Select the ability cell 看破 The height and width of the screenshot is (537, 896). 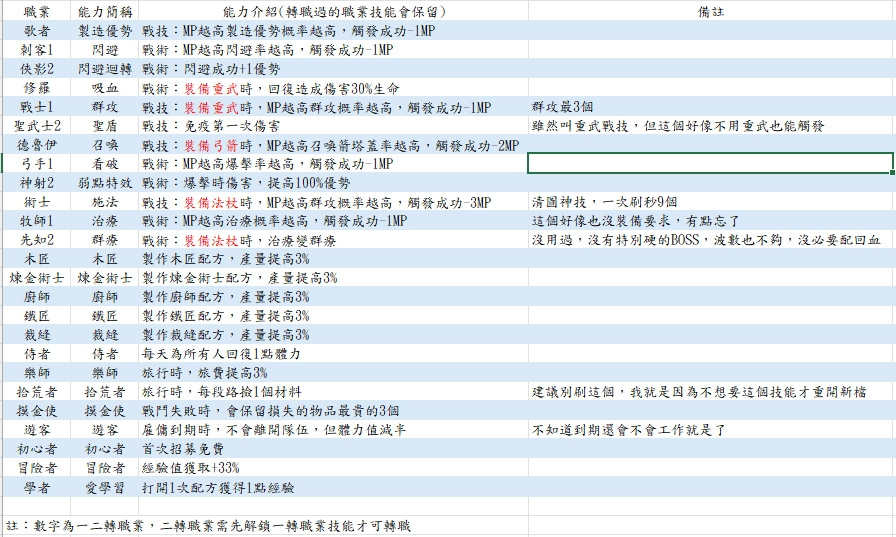(x=105, y=163)
